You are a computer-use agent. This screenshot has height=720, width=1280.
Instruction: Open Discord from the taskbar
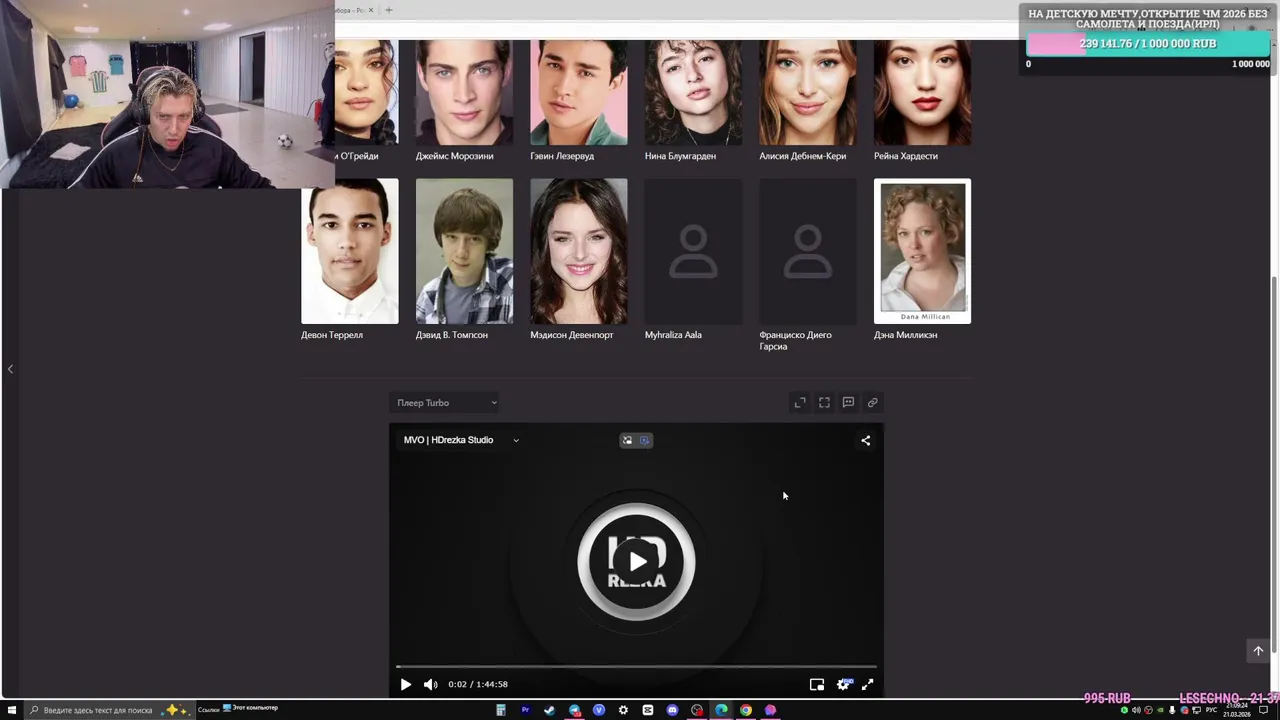click(x=672, y=710)
